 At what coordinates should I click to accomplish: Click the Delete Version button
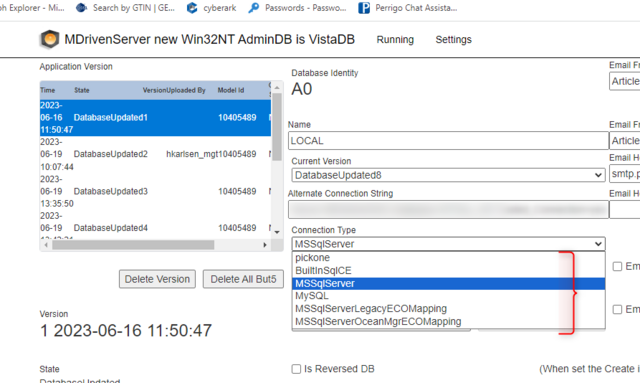157,279
